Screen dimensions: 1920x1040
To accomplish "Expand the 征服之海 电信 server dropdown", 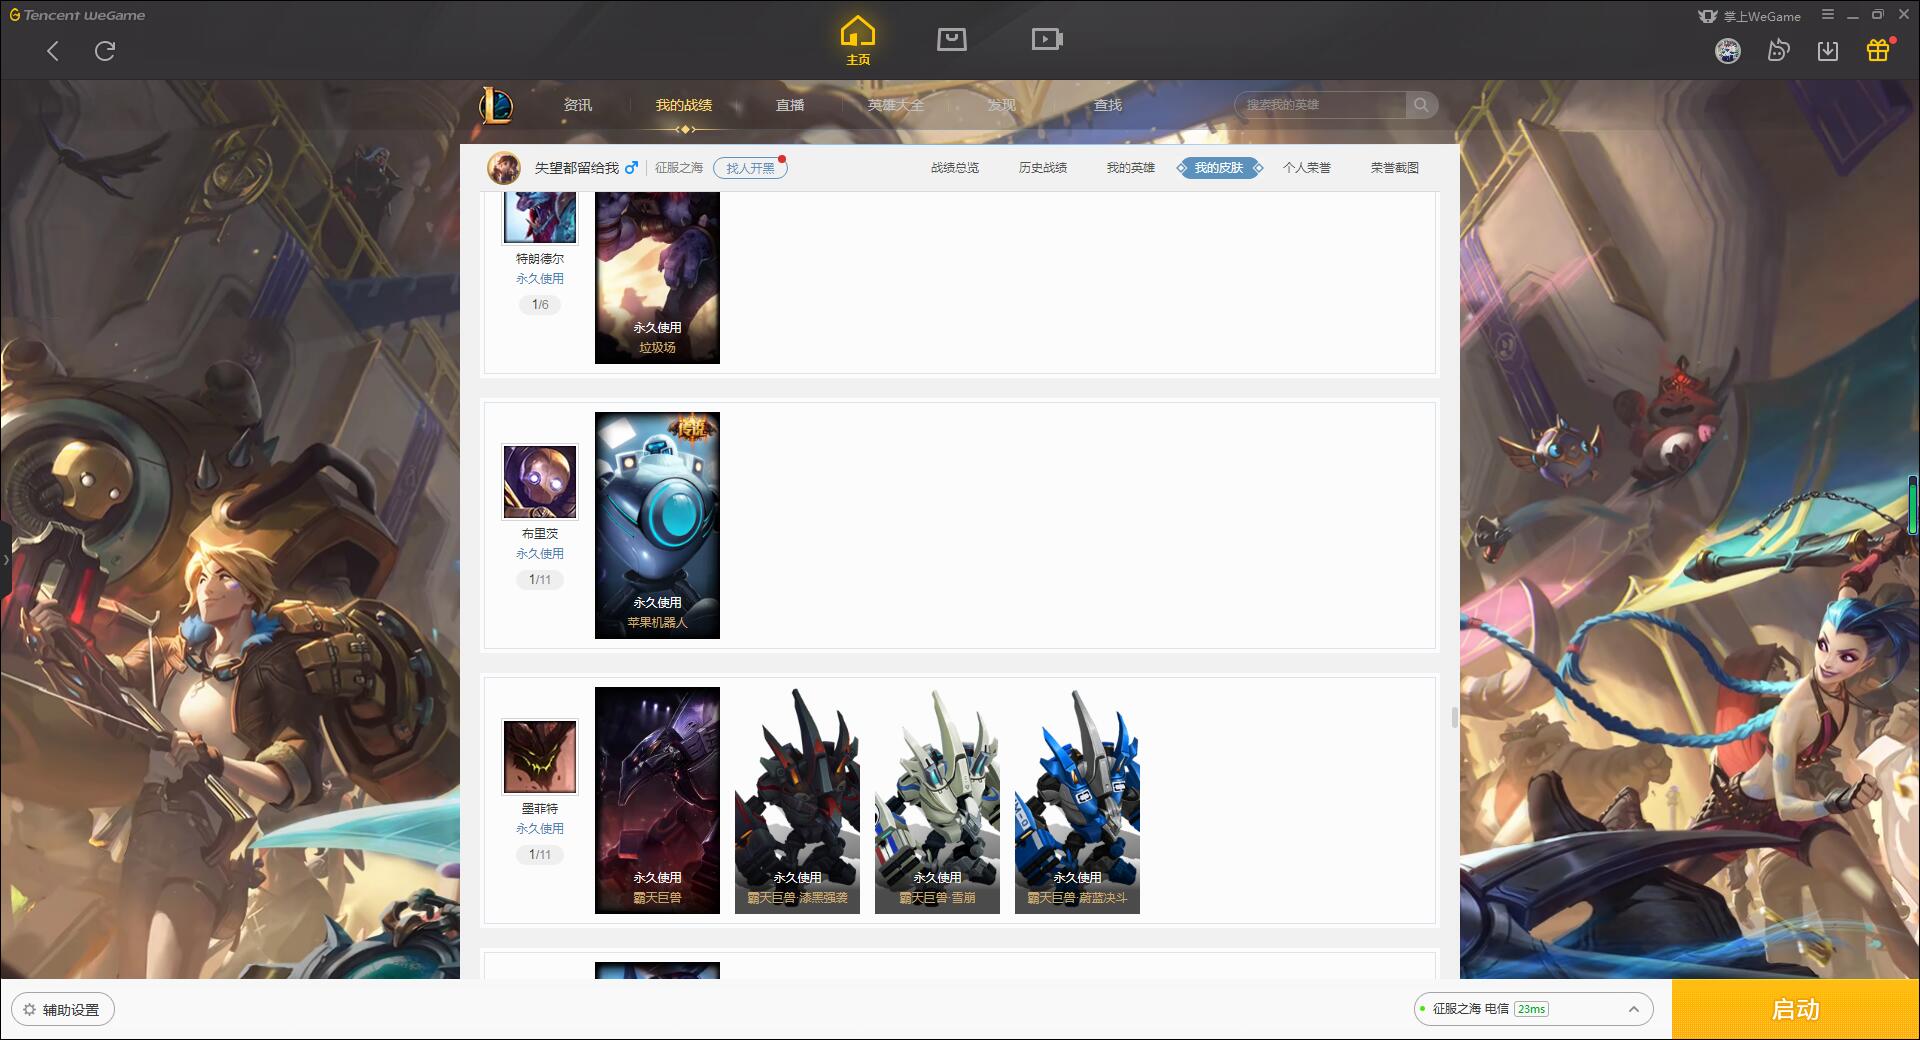I will coord(1532,1009).
